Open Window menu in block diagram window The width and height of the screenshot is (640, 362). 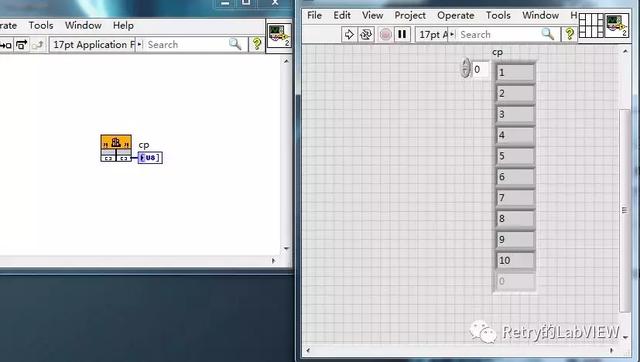(83, 25)
